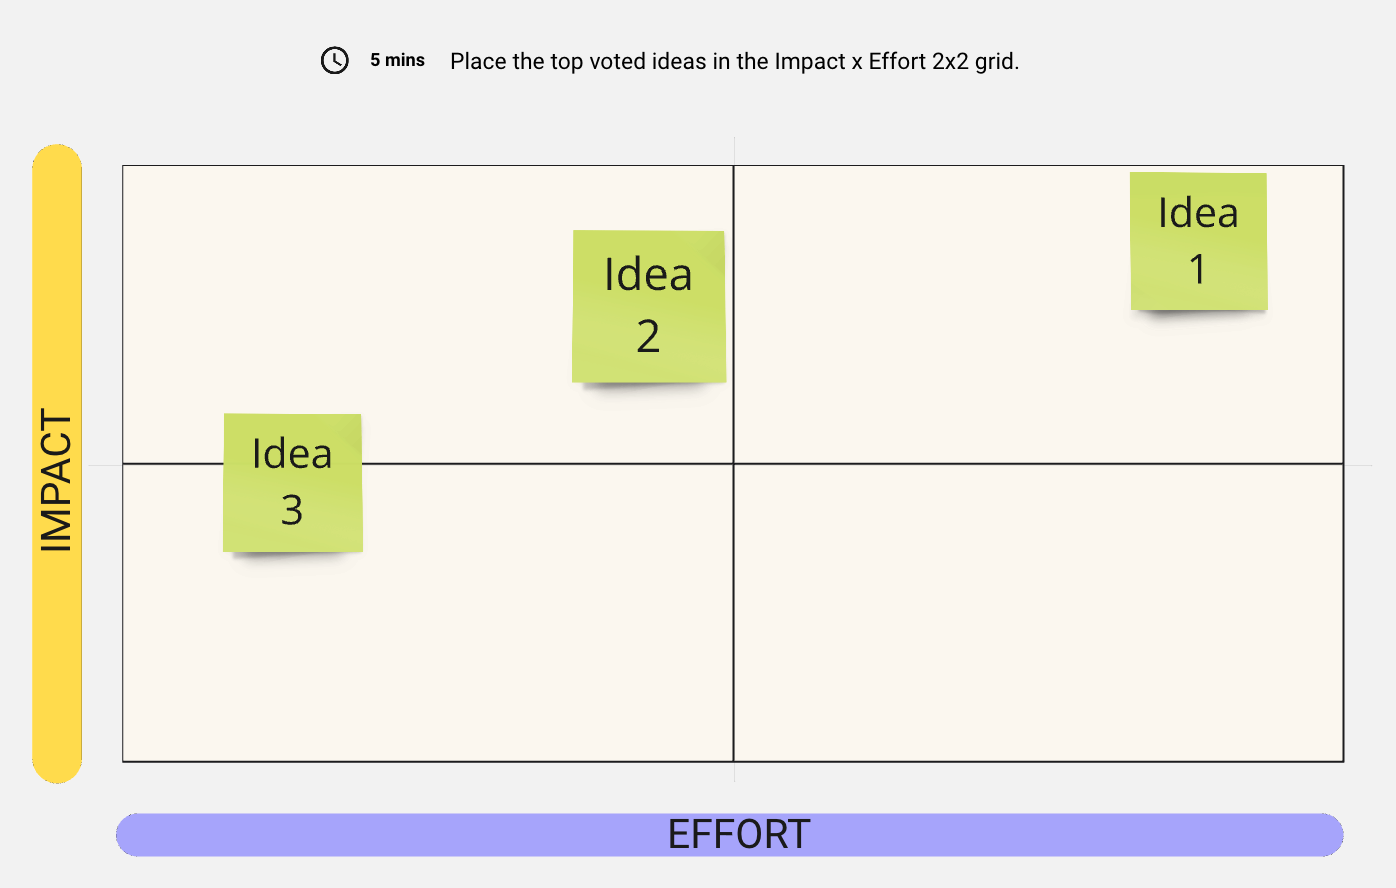This screenshot has height=888, width=1396.
Task: Select the Idea 2 sticky note
Action: click(x=648, y=306)
